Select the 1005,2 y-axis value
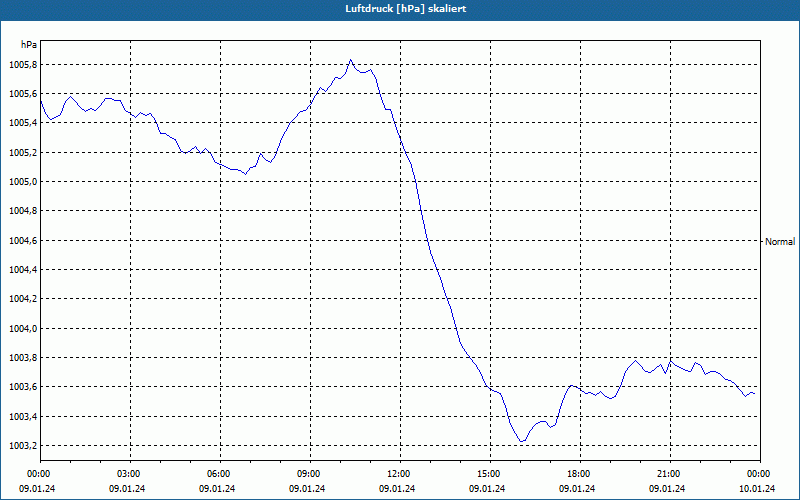Image resolution: width=800 pixels, height=500 pixels. [23, 153]
